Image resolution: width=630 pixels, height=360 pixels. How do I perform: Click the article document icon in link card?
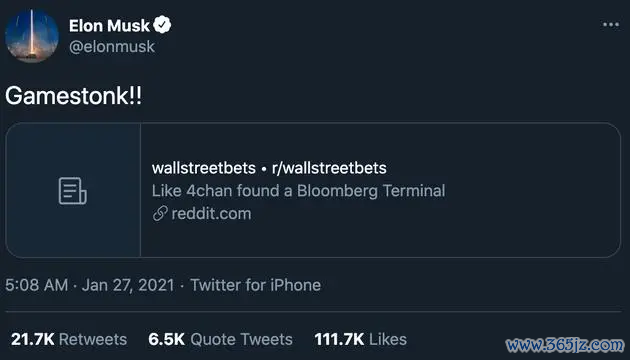click(x=72, y=191)
